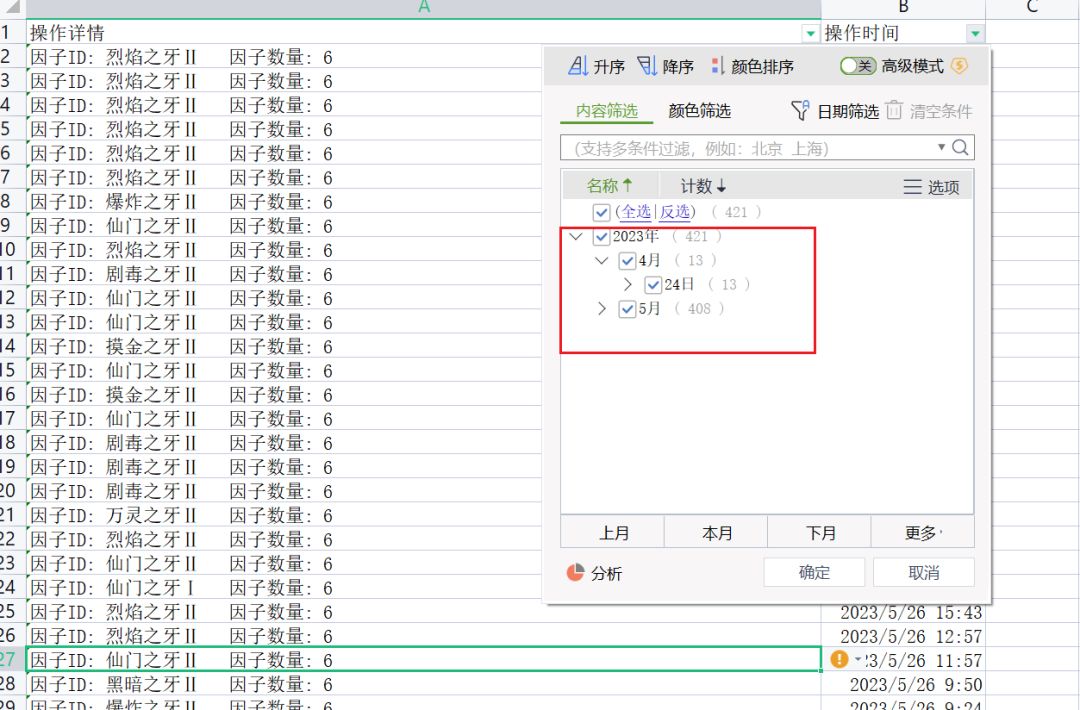The height and width of the screenshot is (710, 1080).
Task: Click the 日期筛选 funnel icon
Action: point(800,110)
